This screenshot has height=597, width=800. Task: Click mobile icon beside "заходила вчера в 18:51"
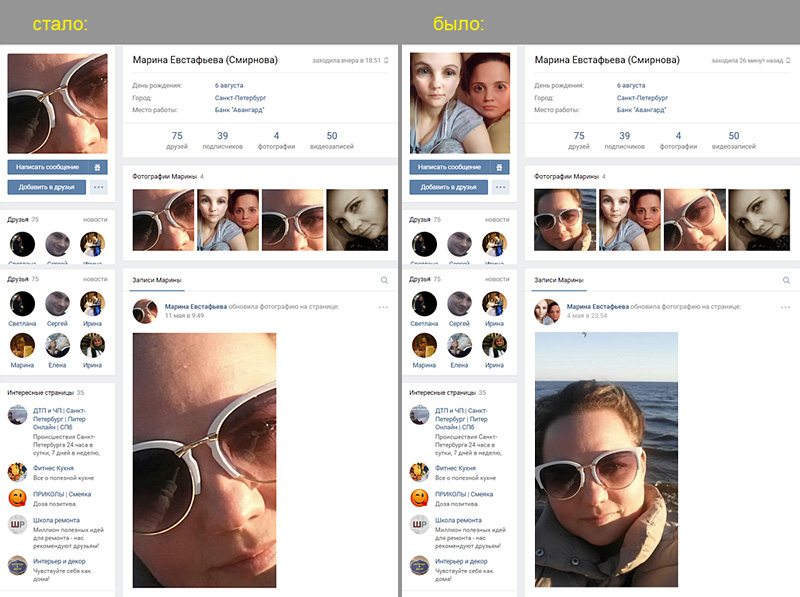coord(386,60)
